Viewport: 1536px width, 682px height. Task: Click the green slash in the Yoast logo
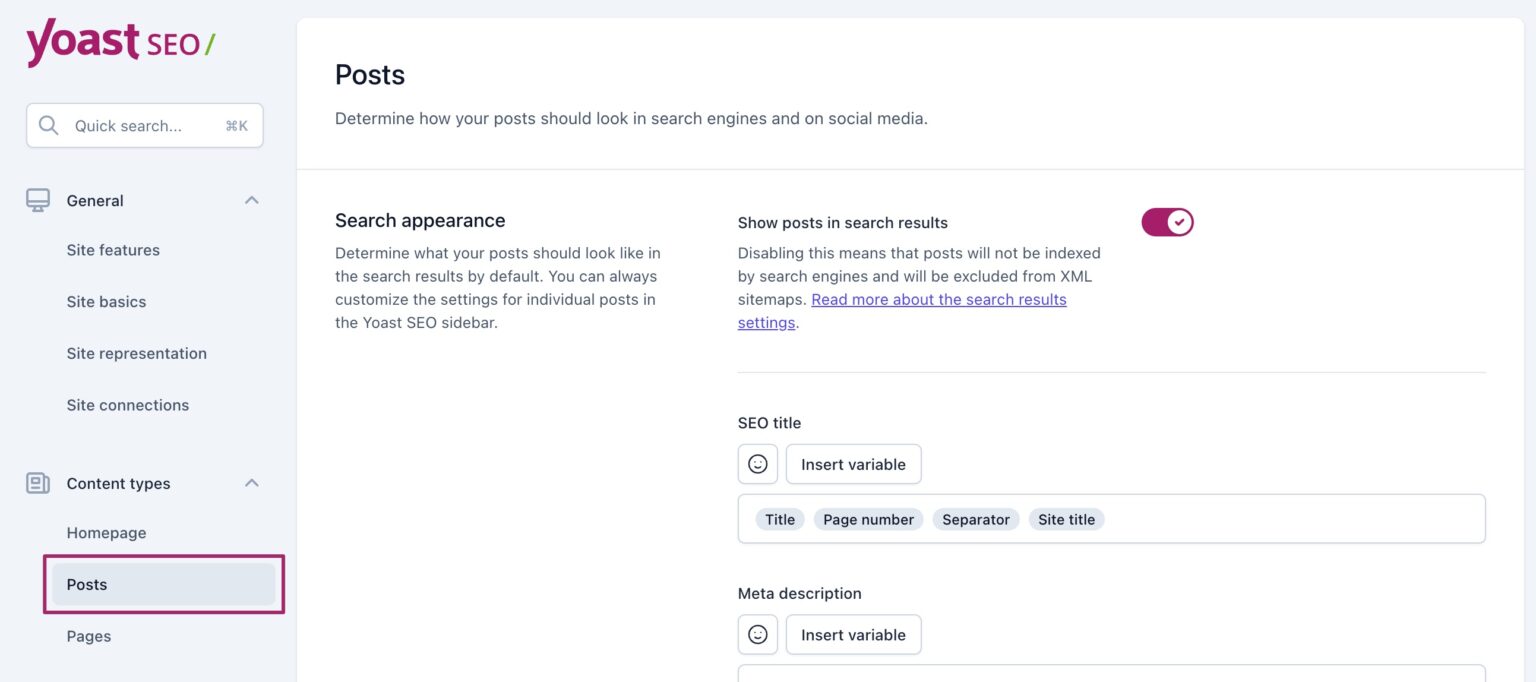(208, 42)
